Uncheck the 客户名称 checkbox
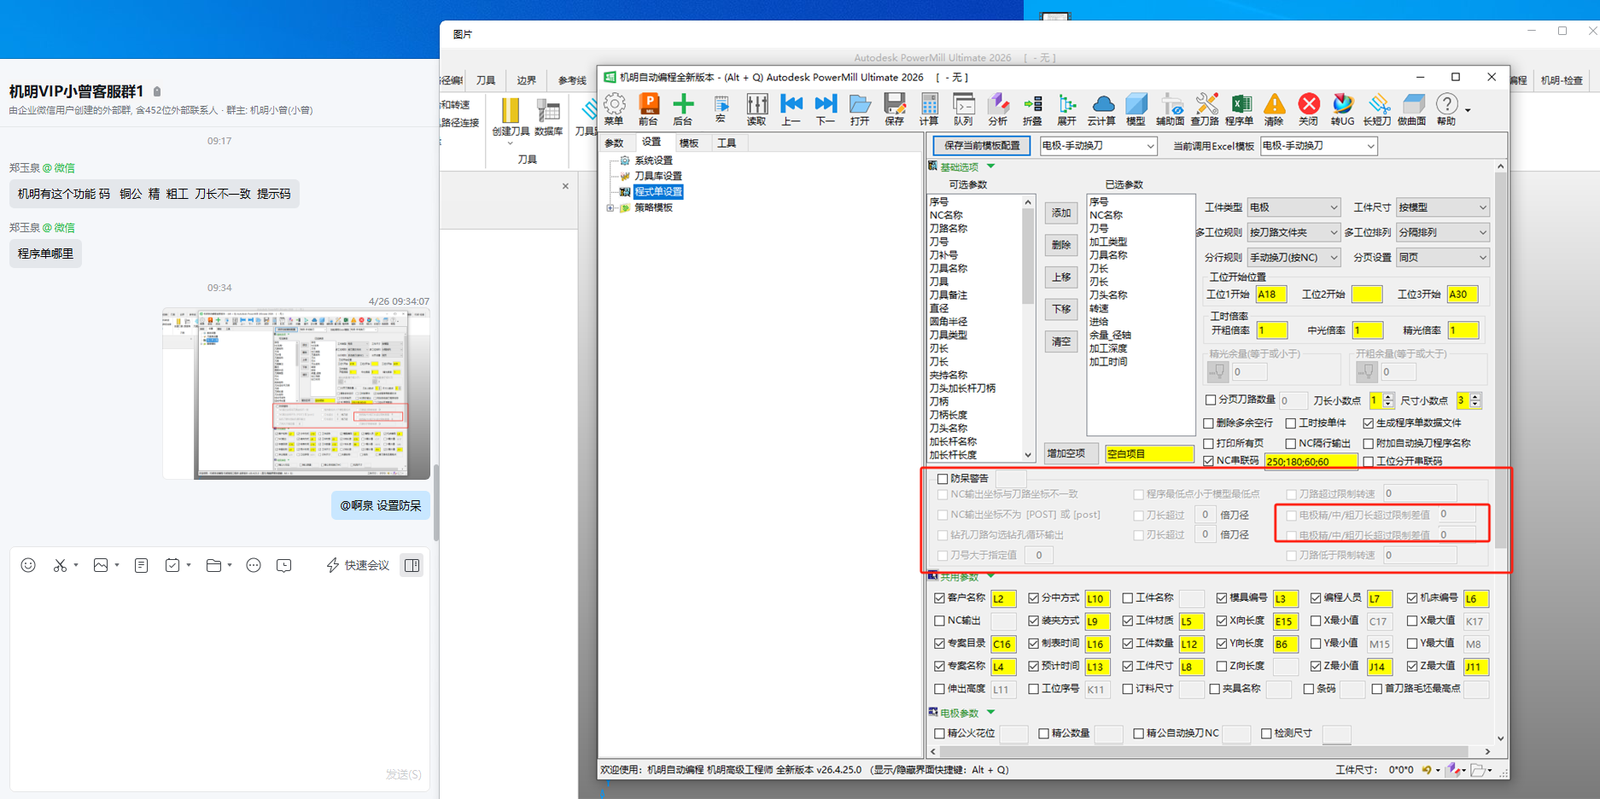Screen dimensions: 1600x799 pos(940,598)
